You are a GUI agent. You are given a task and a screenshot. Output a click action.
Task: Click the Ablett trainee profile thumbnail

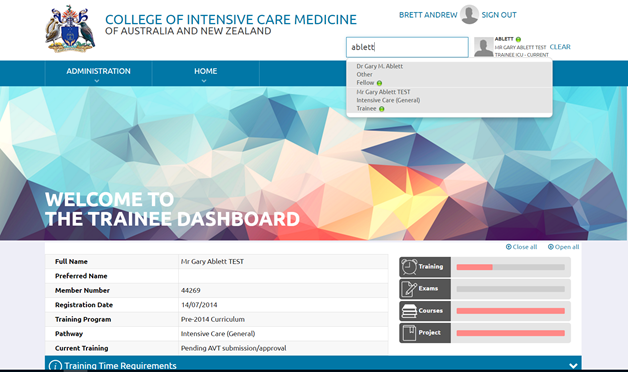(x=483, y=47)
